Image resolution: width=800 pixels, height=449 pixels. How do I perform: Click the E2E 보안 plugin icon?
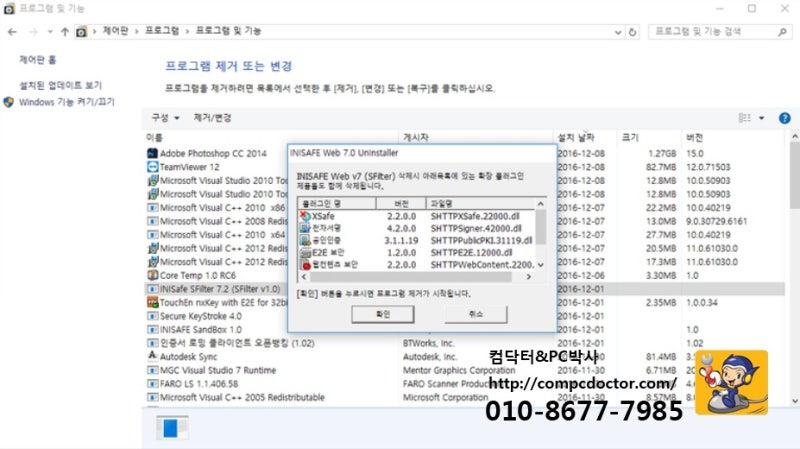coord(305,253)
